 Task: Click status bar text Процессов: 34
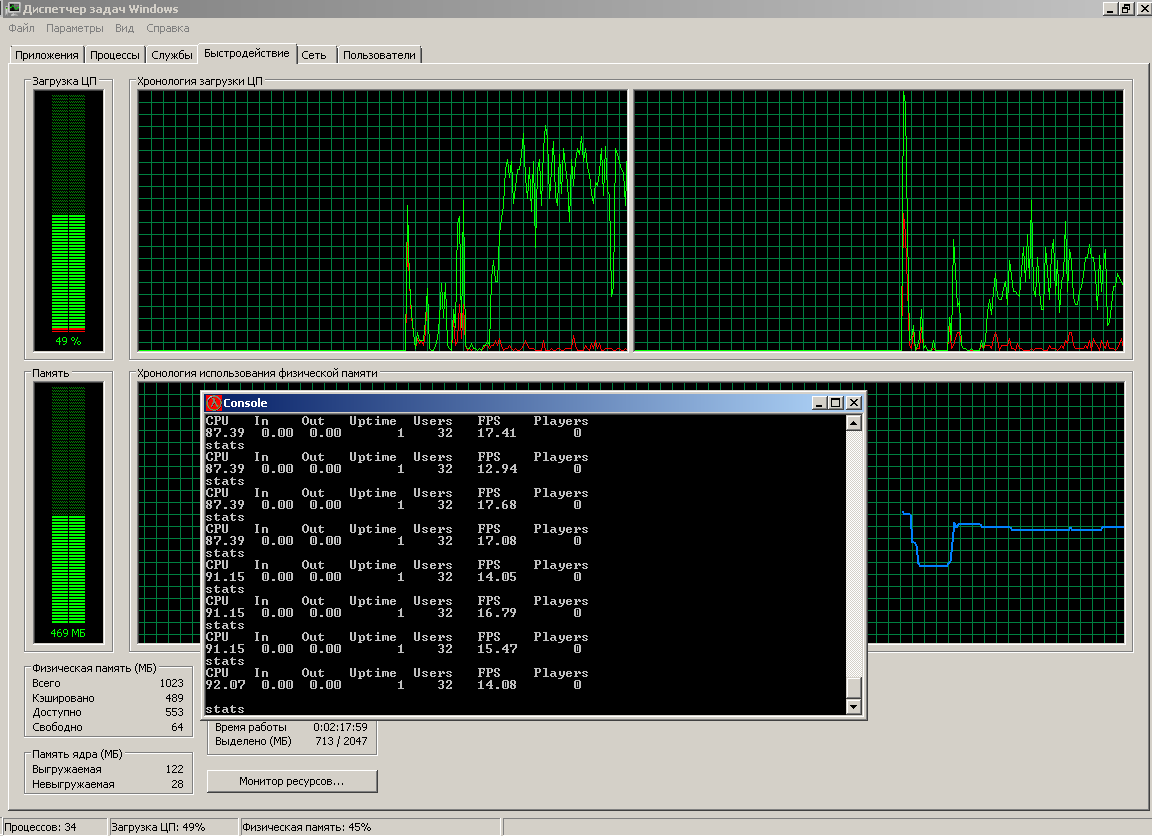pyautogui.click(x=40, y=827)
